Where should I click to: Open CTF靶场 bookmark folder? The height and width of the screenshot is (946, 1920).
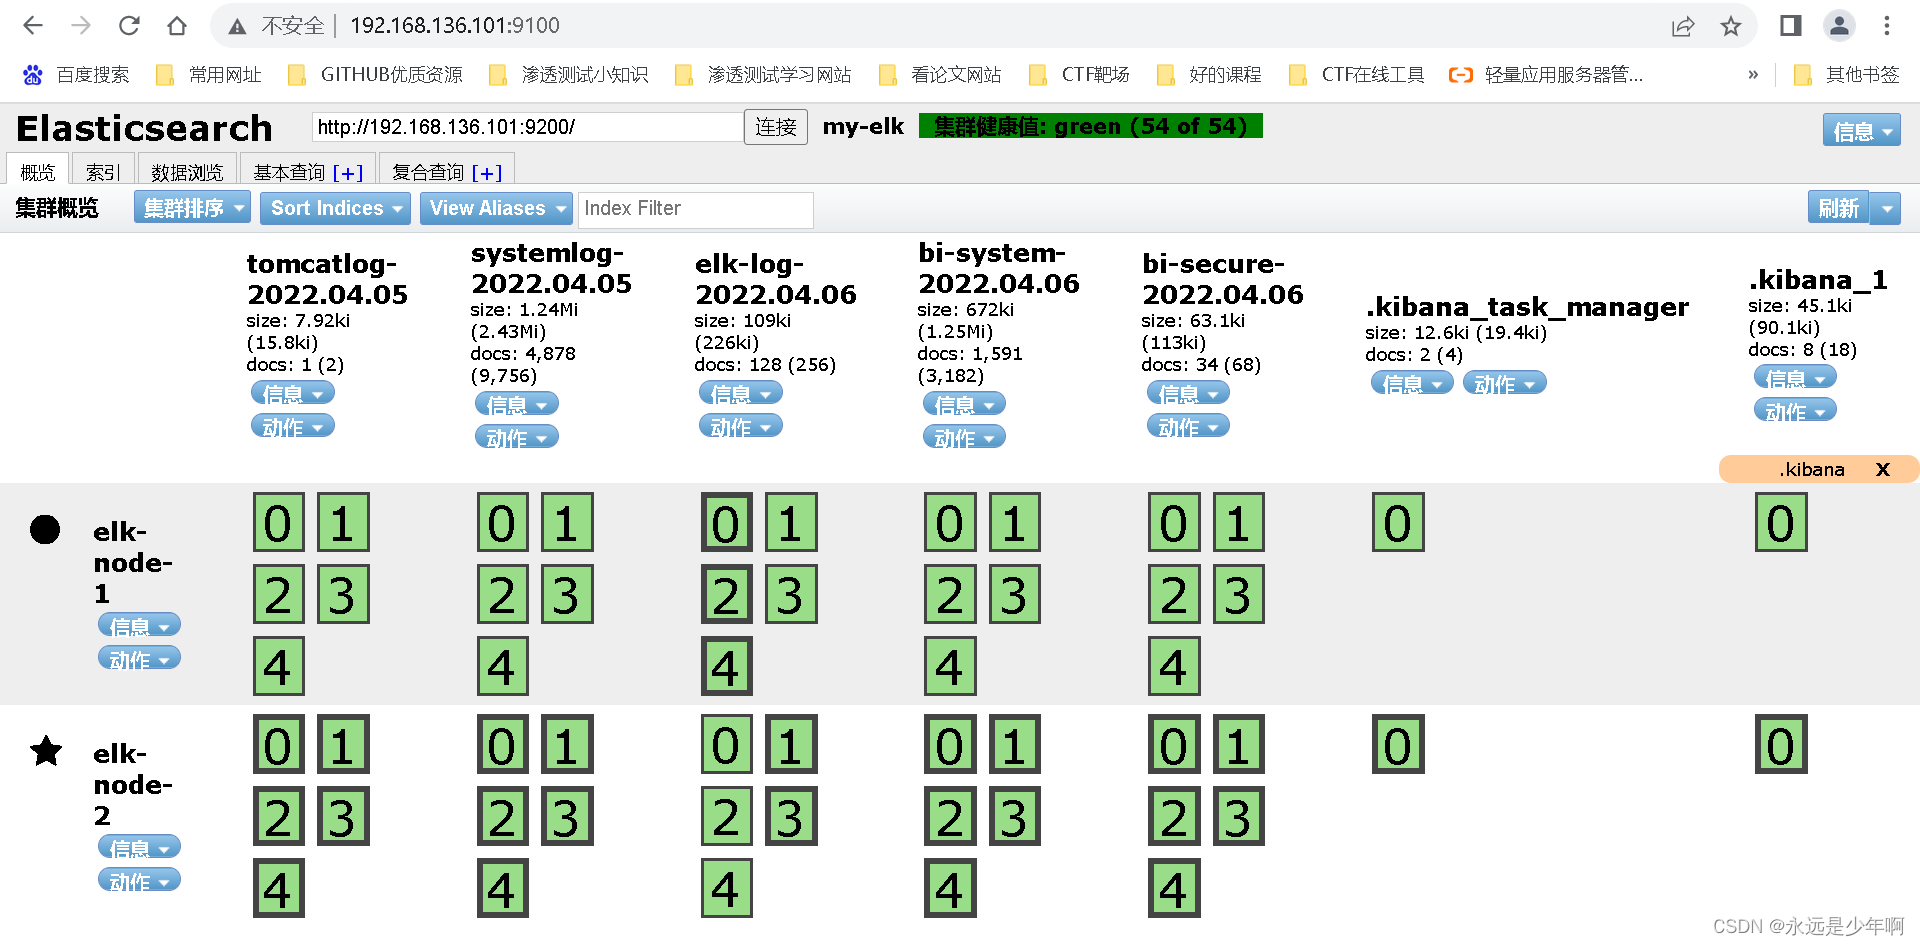[1080, 75]
